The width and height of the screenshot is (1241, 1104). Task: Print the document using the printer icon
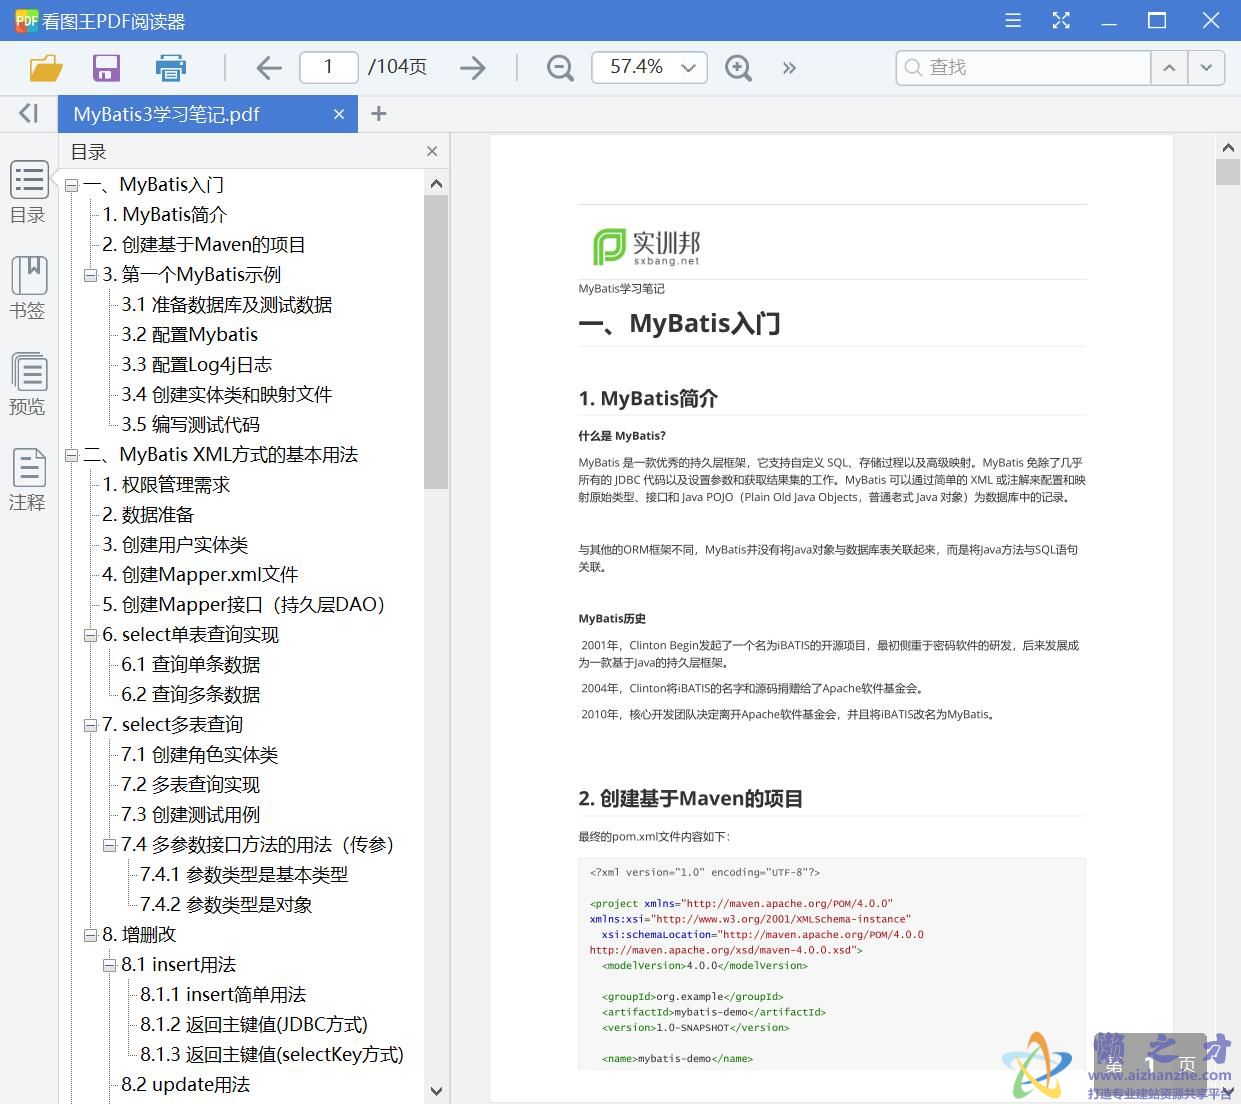point(171,68)
